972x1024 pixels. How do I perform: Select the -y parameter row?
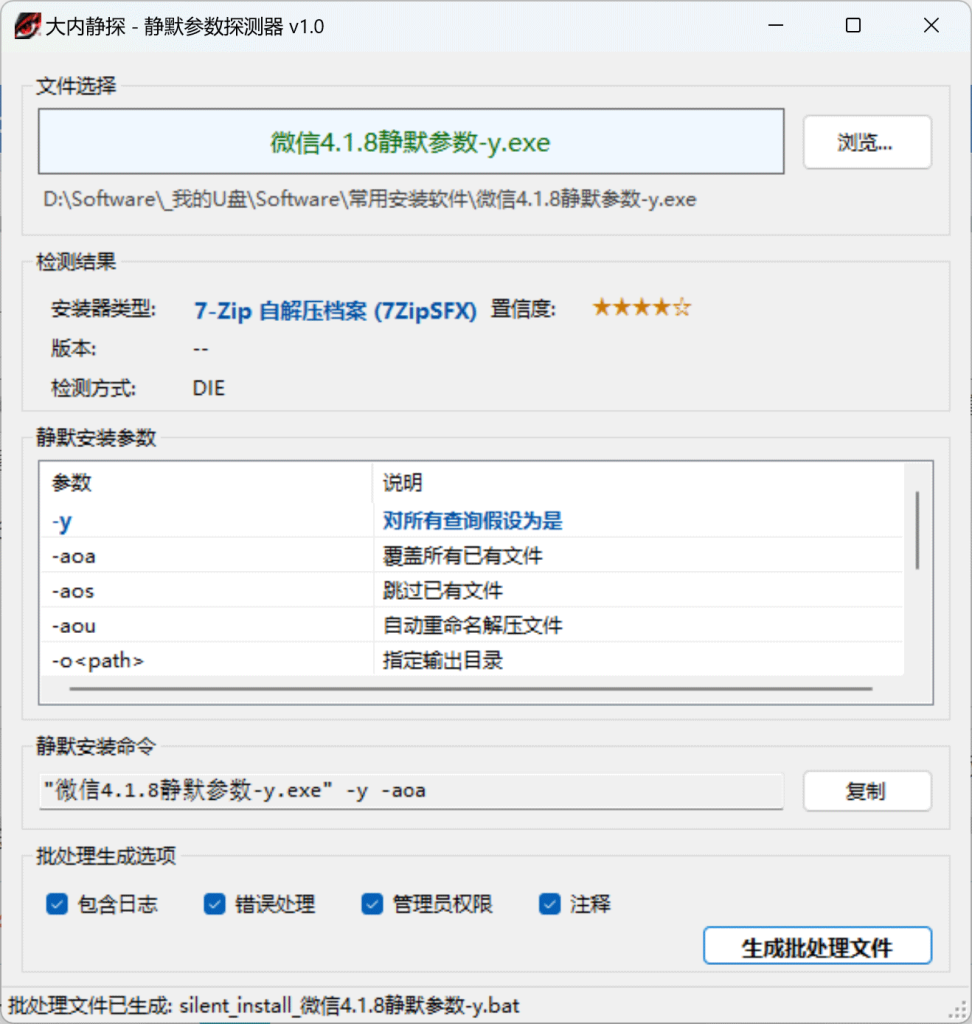click(x=472, y=521)
